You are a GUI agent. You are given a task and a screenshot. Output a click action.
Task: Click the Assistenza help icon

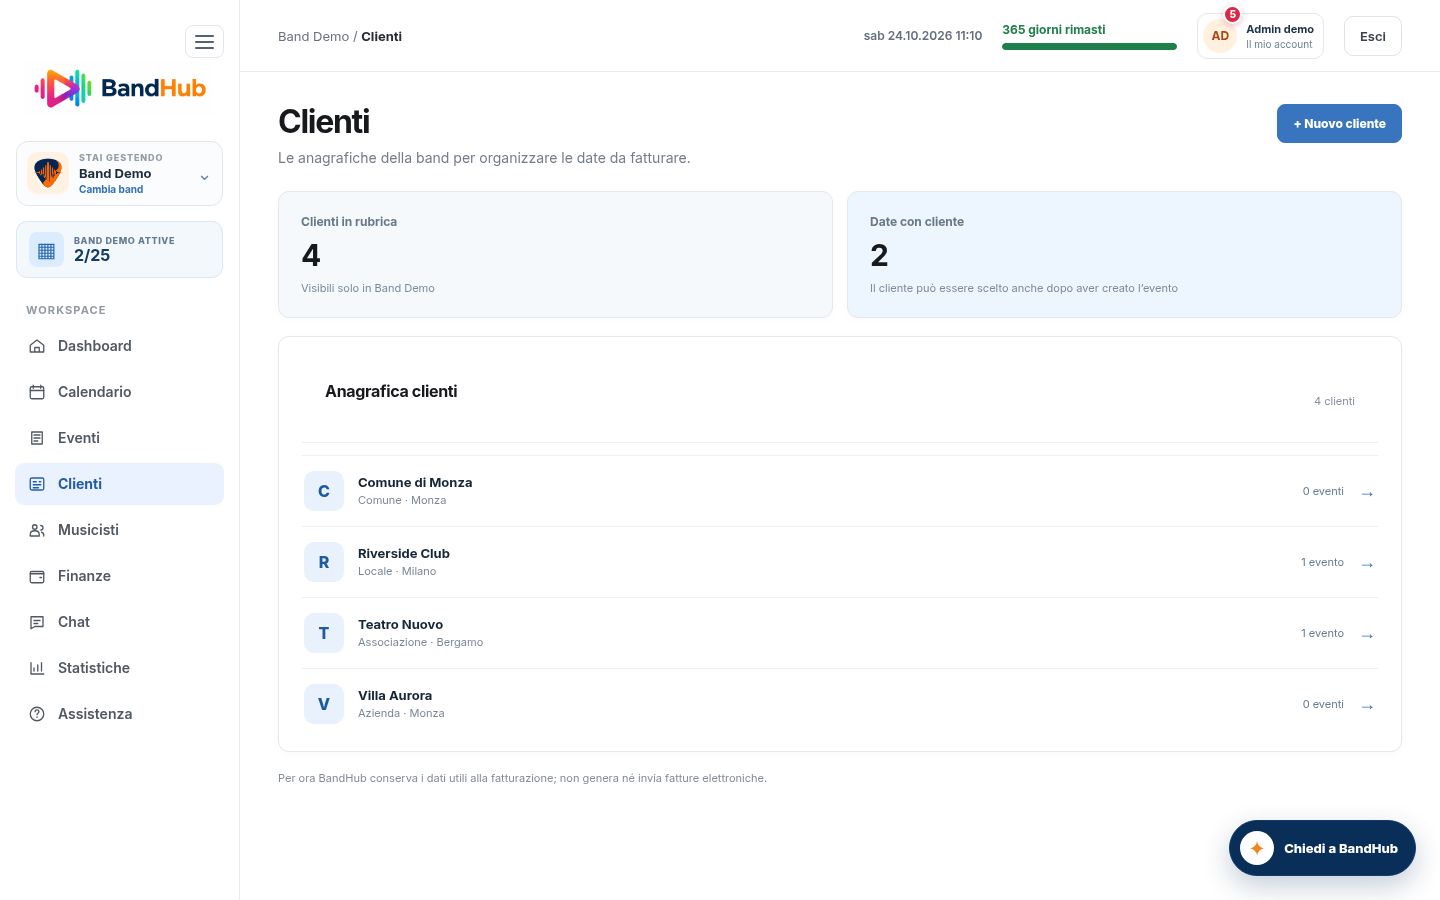[x=37, y=714]
